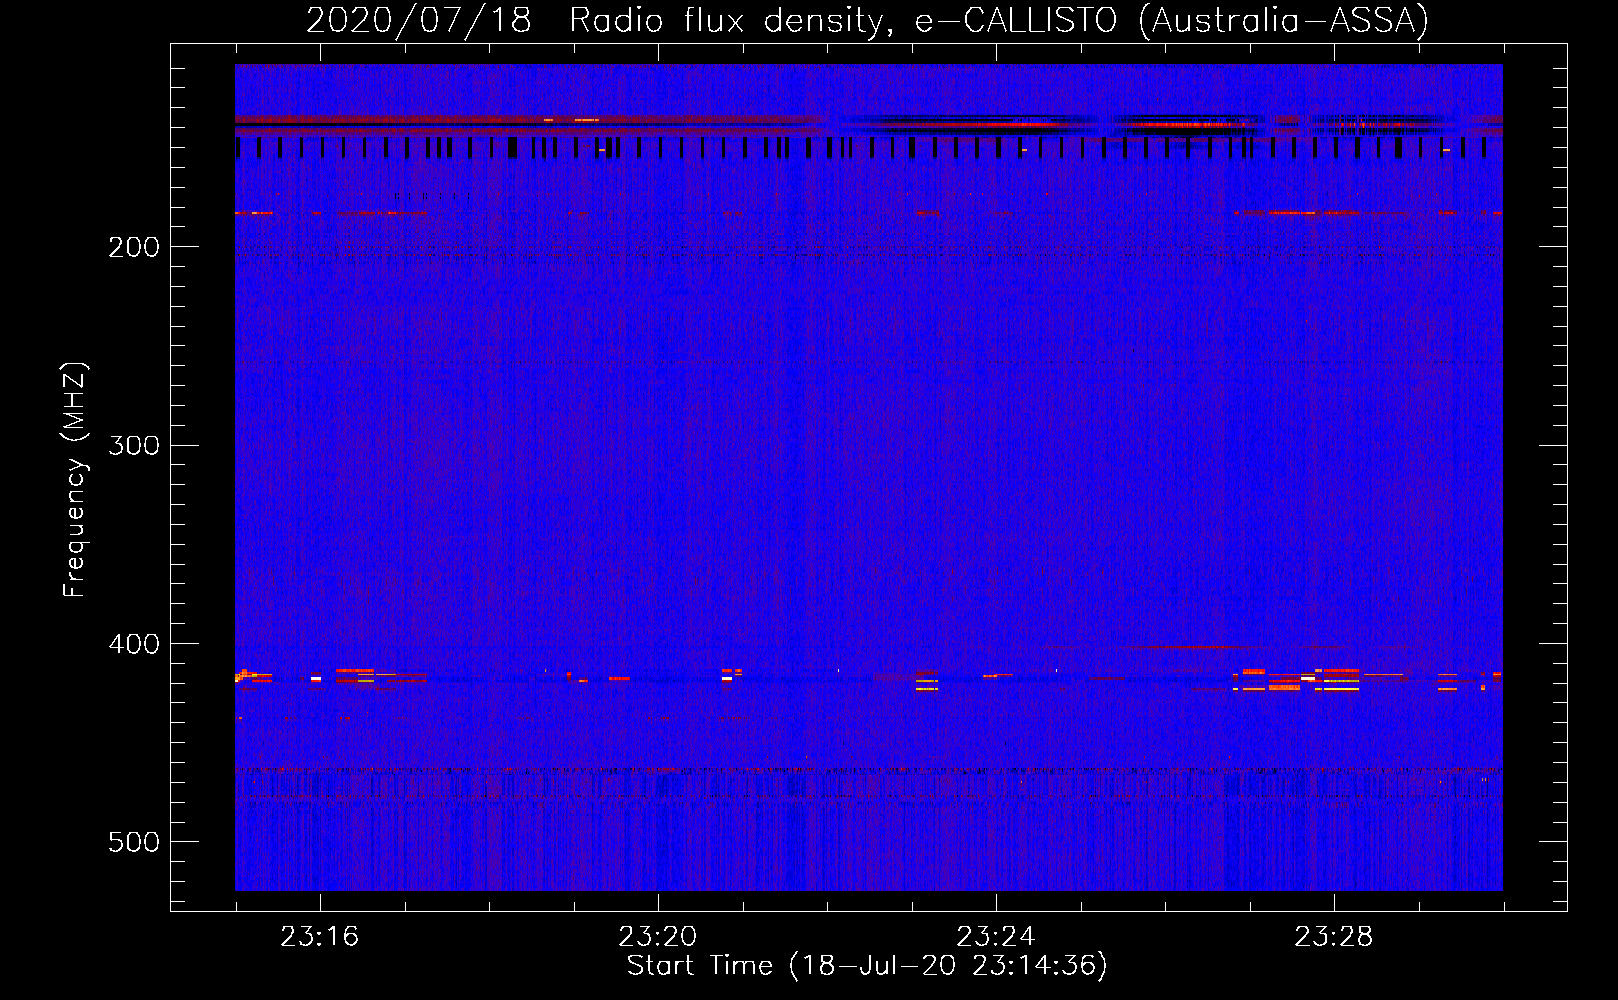The width and height of the screenshot is (1618, 1000).
Task: Click the 23:16 time tick label
Action: click(x=319, y=937)
